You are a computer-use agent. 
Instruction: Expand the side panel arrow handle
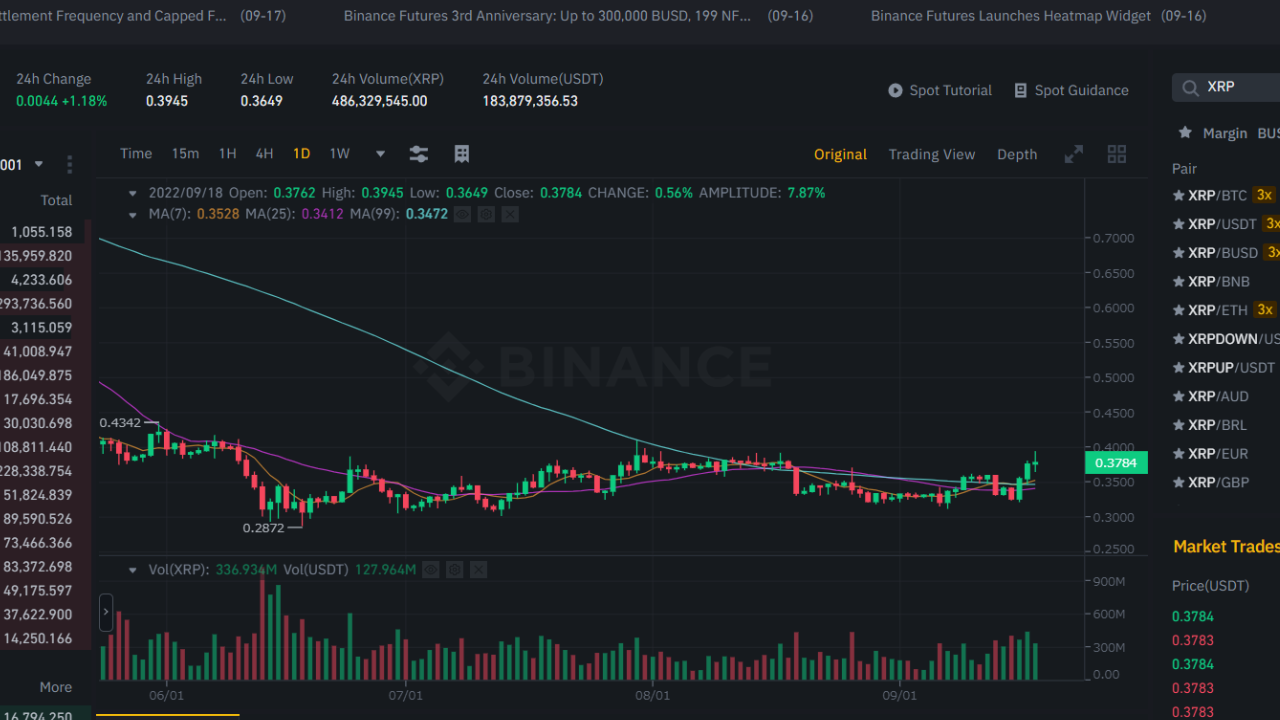point(106,612)
